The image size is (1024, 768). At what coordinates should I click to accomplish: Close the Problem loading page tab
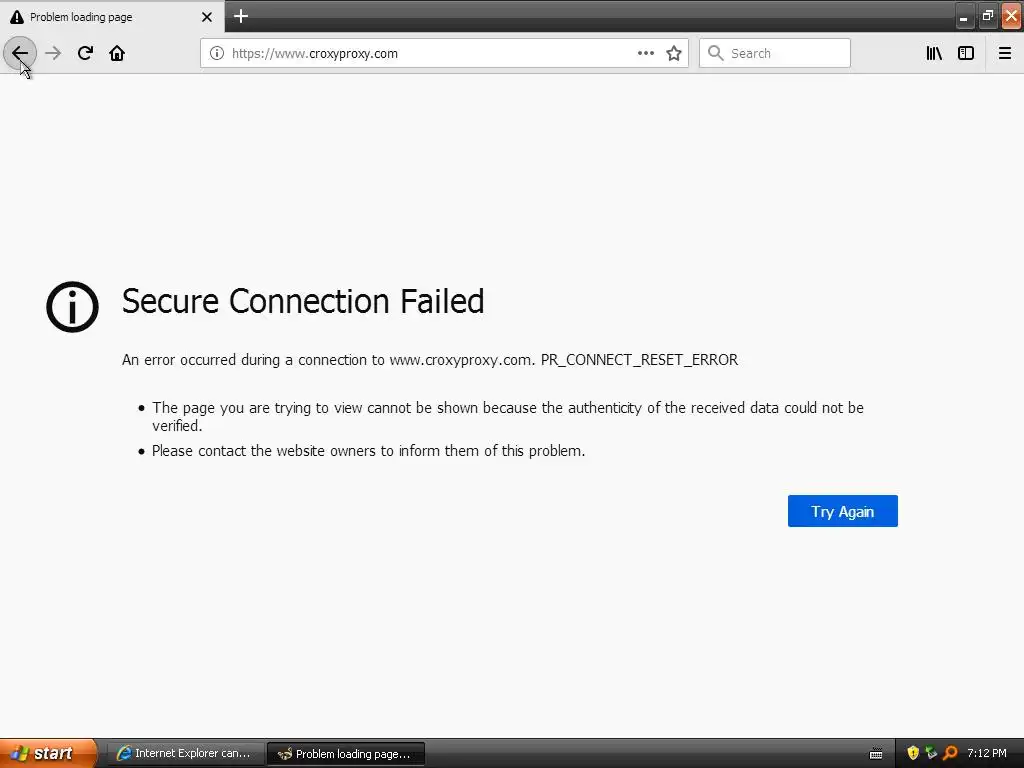(207, 17)
